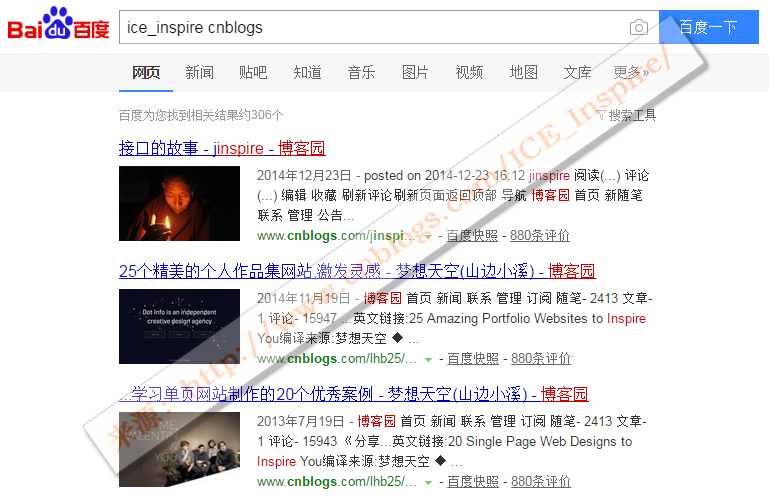The width and height of the screenshot is (769, 499).
Task: Open result 接口的故事 - jinspire - 博客园
Action: (222, 148)
